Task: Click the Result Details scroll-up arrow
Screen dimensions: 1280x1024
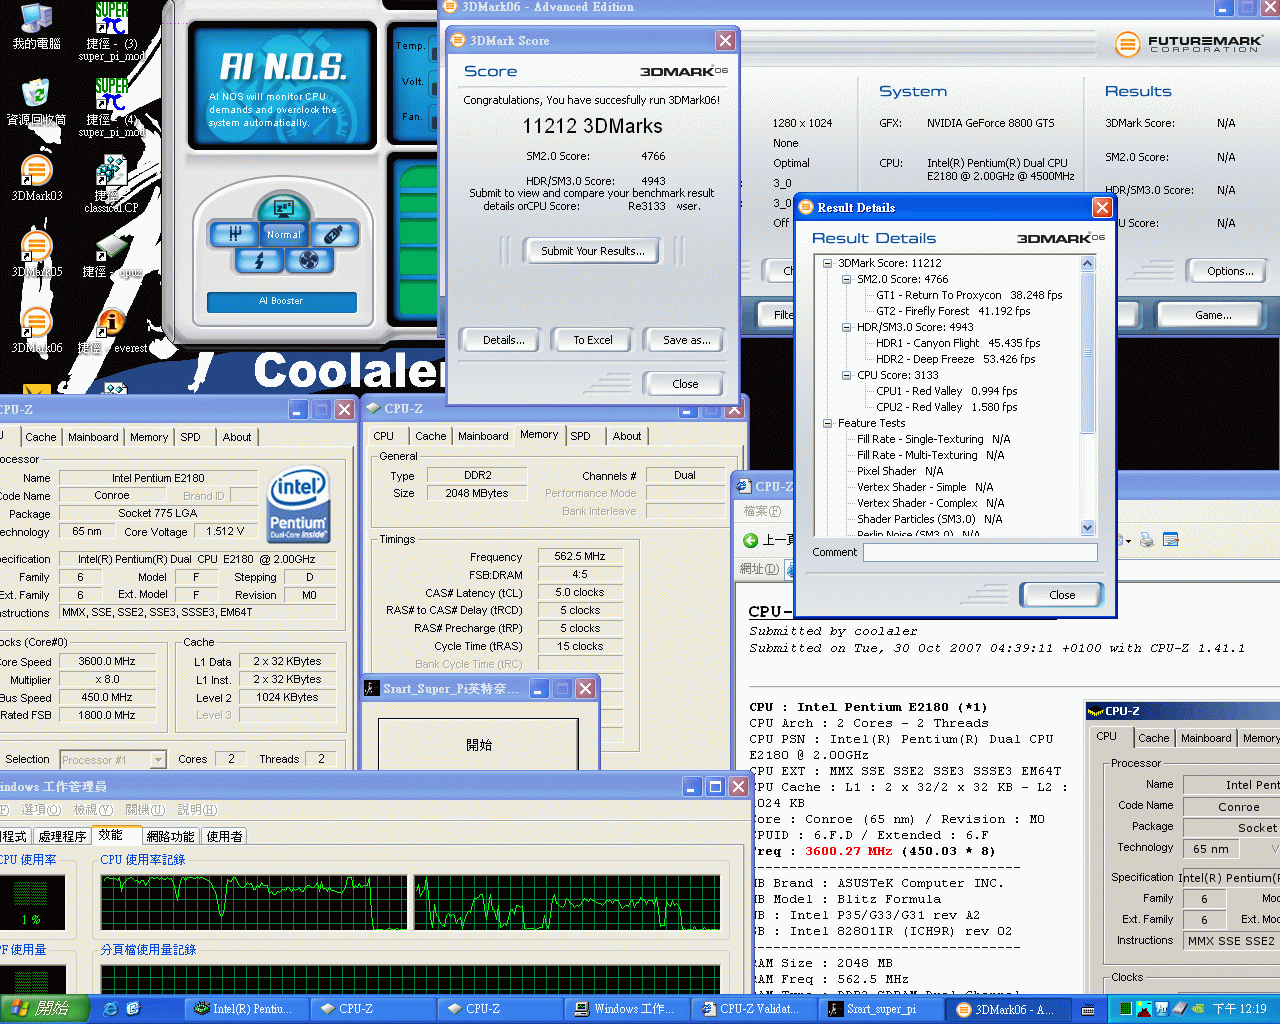Action: (1088, 264)
